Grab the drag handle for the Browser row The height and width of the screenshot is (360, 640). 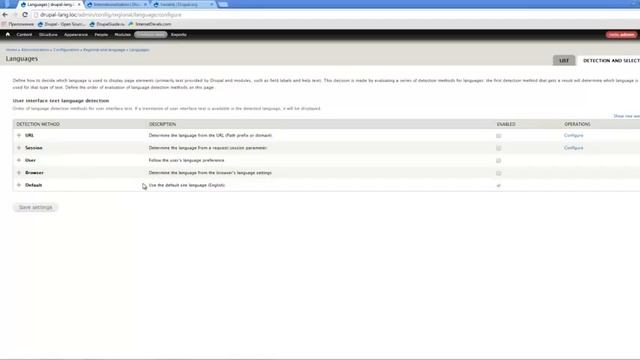19,173
